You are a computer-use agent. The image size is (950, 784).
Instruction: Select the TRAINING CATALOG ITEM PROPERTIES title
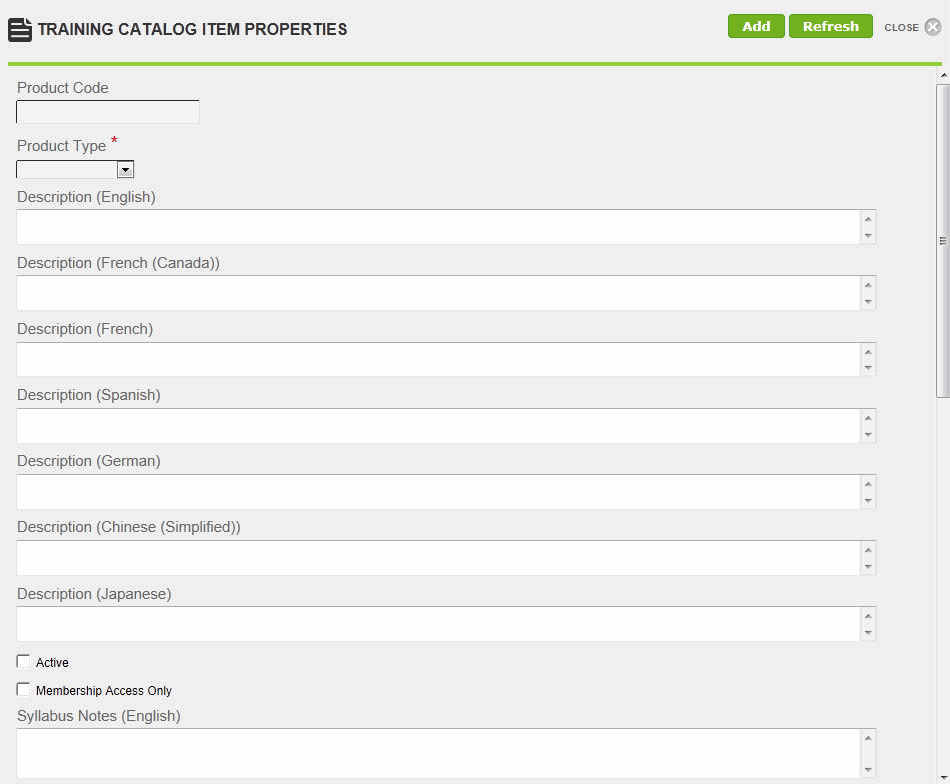point(192,29)
